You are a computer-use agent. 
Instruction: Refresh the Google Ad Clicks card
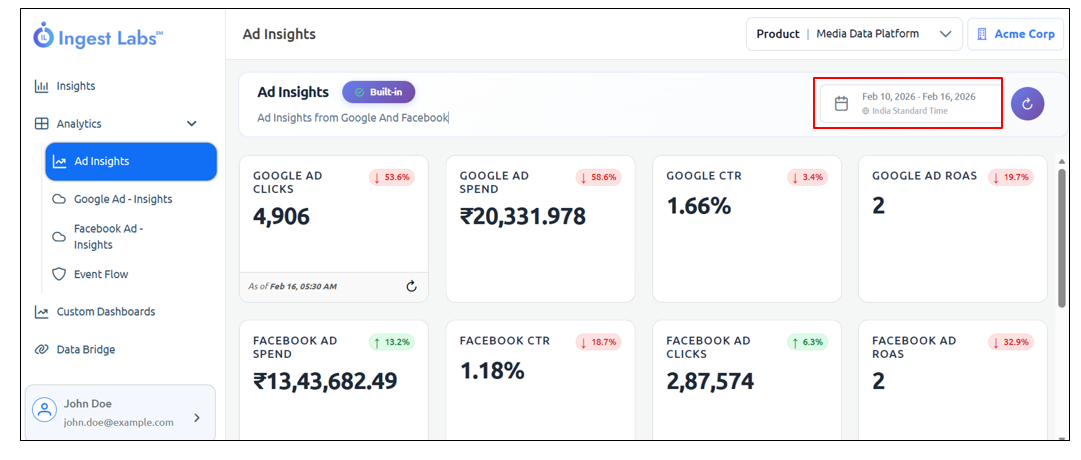click(x=411, y=287)
